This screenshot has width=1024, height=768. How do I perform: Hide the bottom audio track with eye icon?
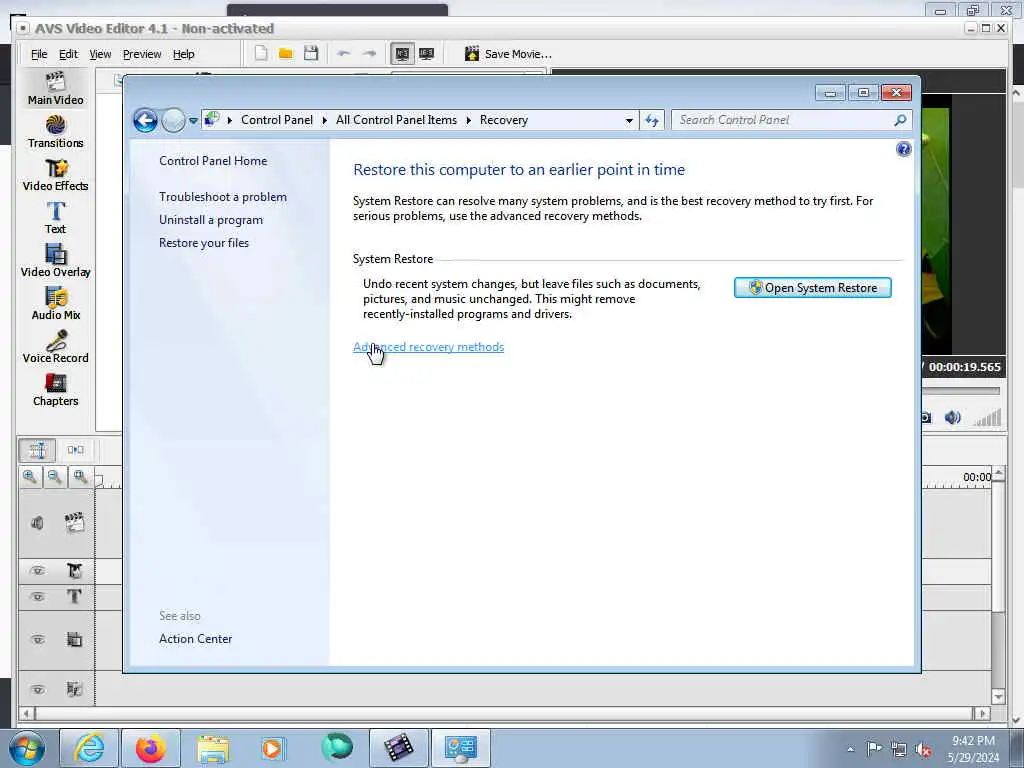pos(38,690)
